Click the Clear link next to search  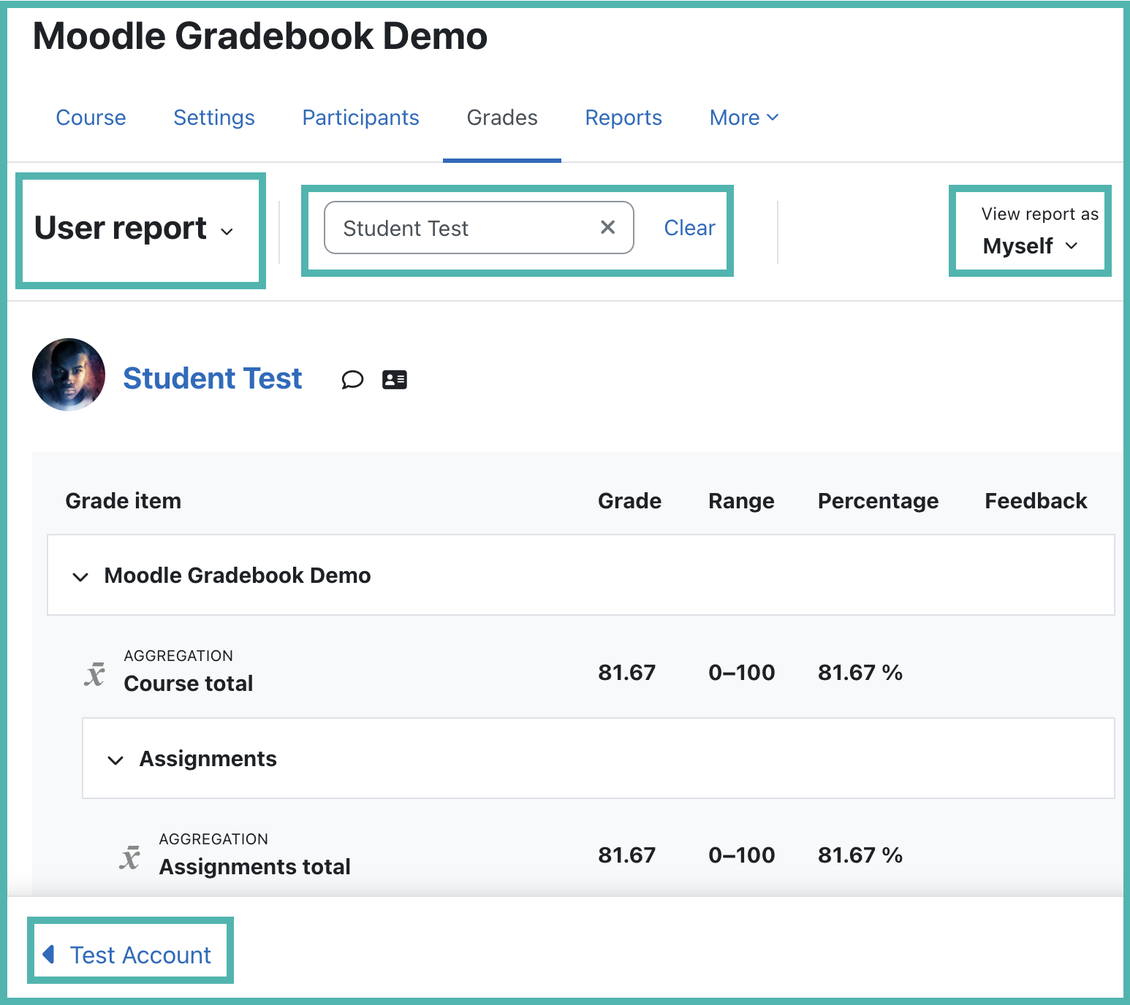point(690,228)
